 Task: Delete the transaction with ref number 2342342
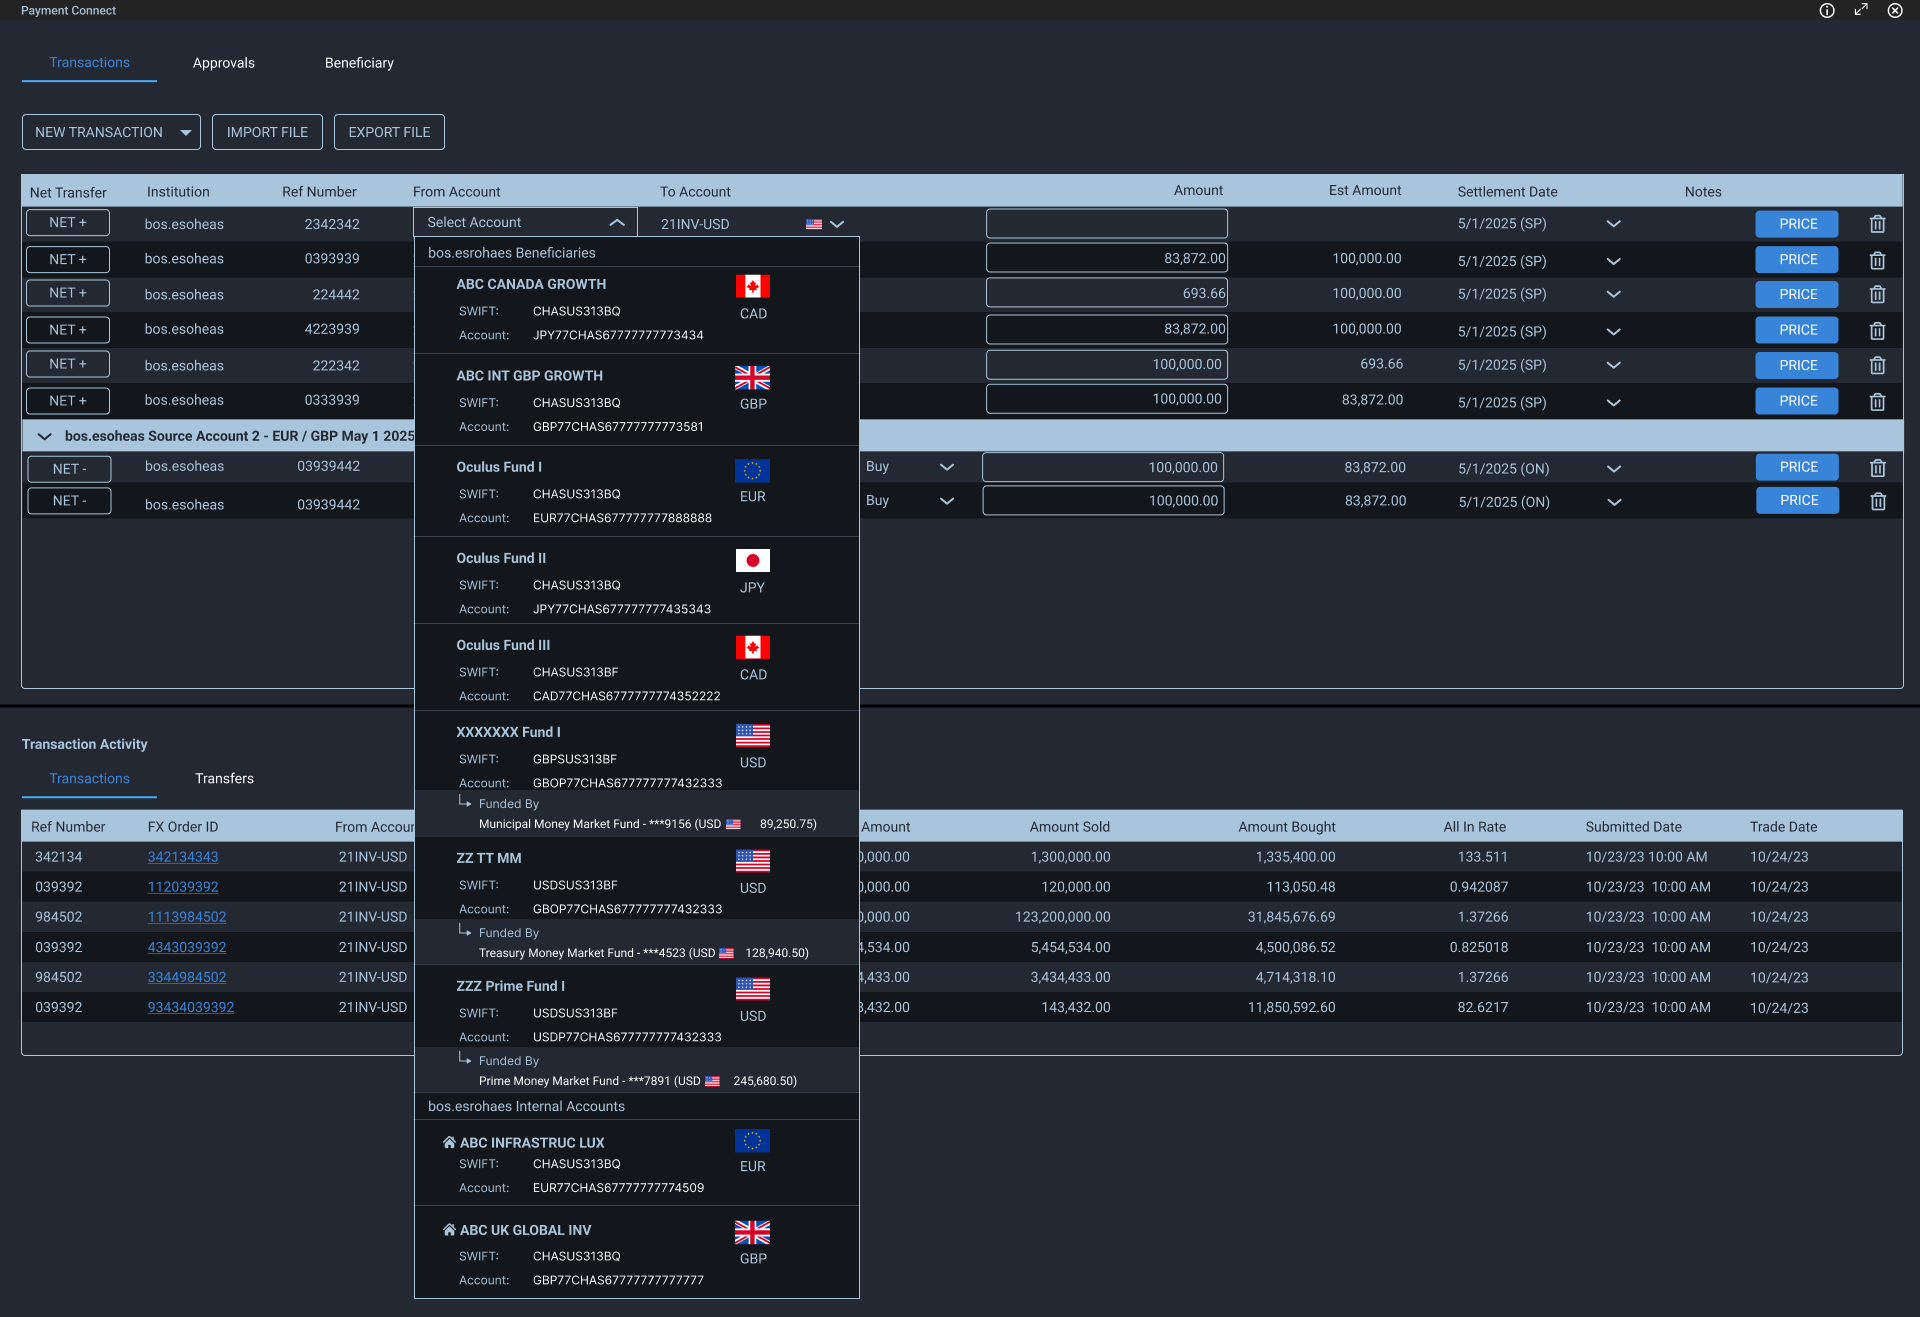1877,224
